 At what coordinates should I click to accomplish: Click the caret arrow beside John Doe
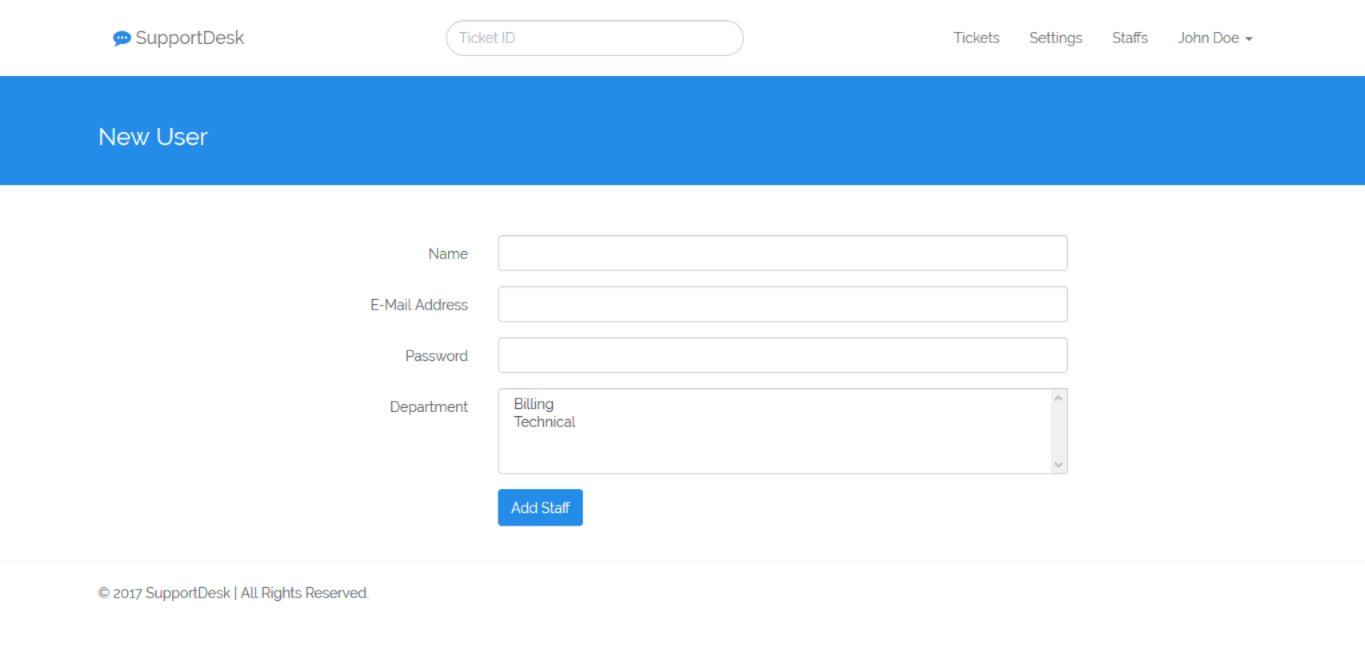(1249, 39)
